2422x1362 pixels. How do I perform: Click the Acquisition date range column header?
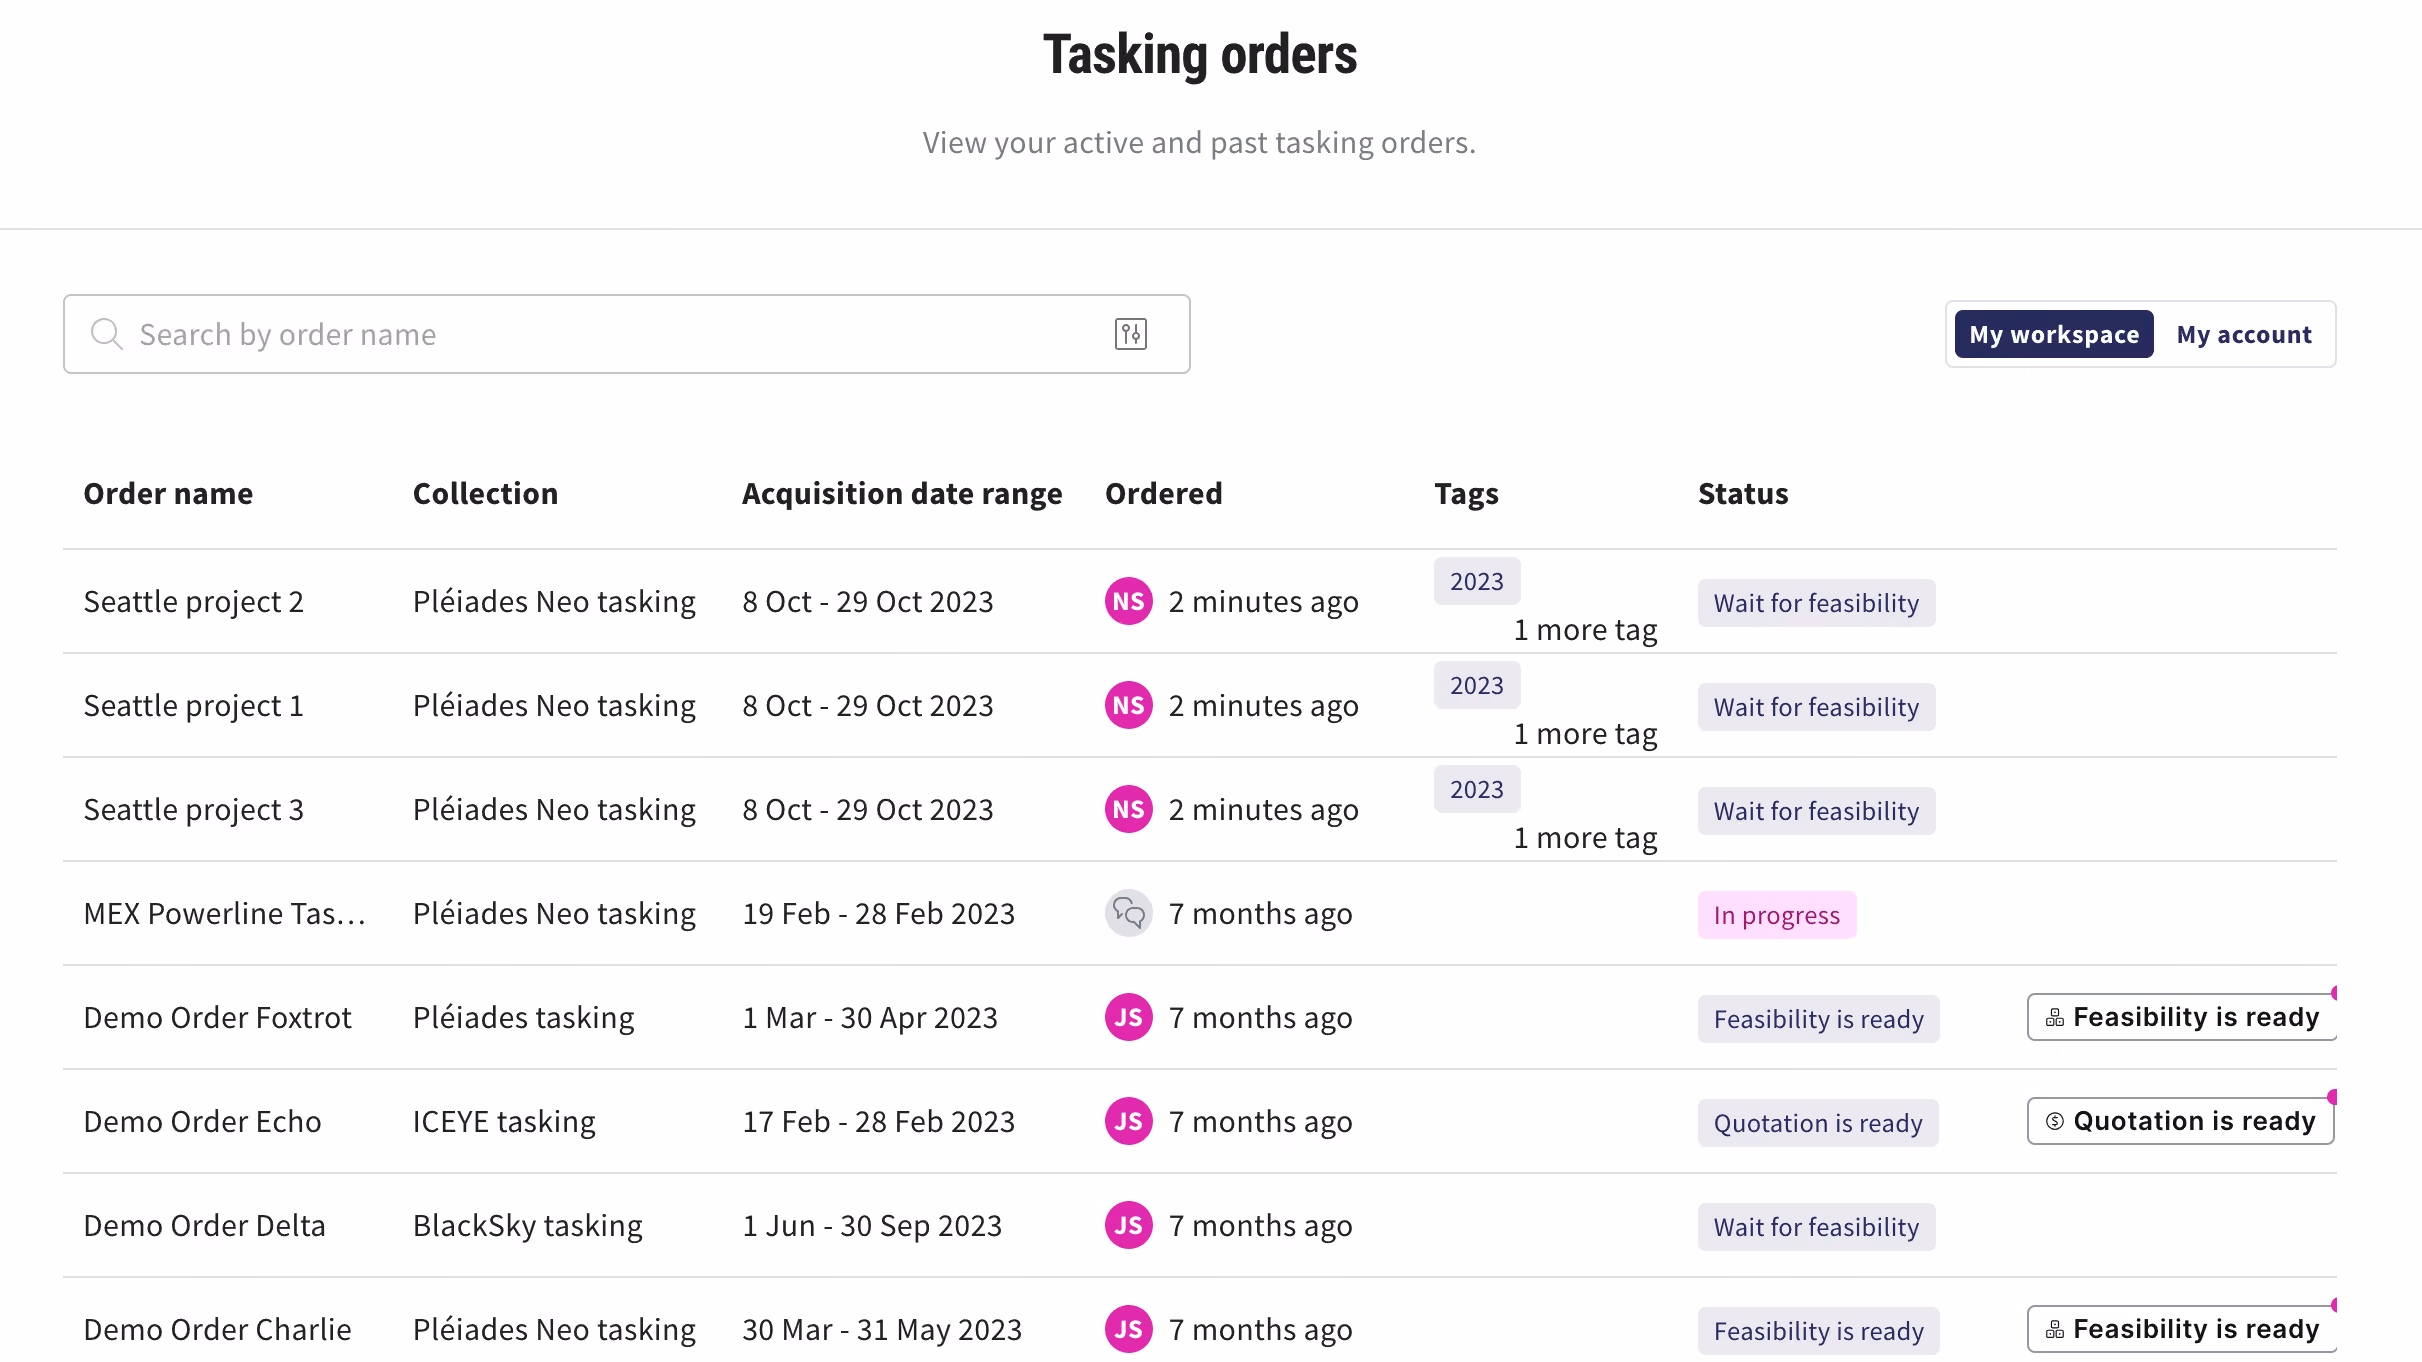pyautogui.click(x=902, y=494)
